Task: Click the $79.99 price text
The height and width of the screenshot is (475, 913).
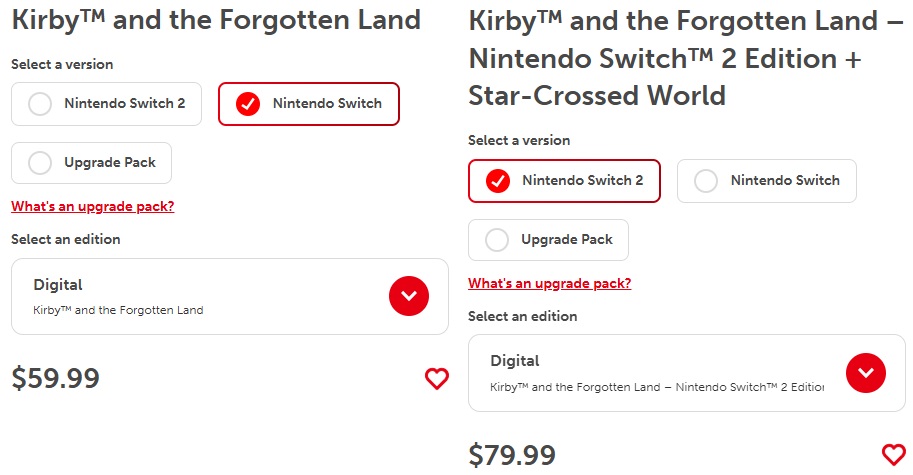Action: pos(512,455)
